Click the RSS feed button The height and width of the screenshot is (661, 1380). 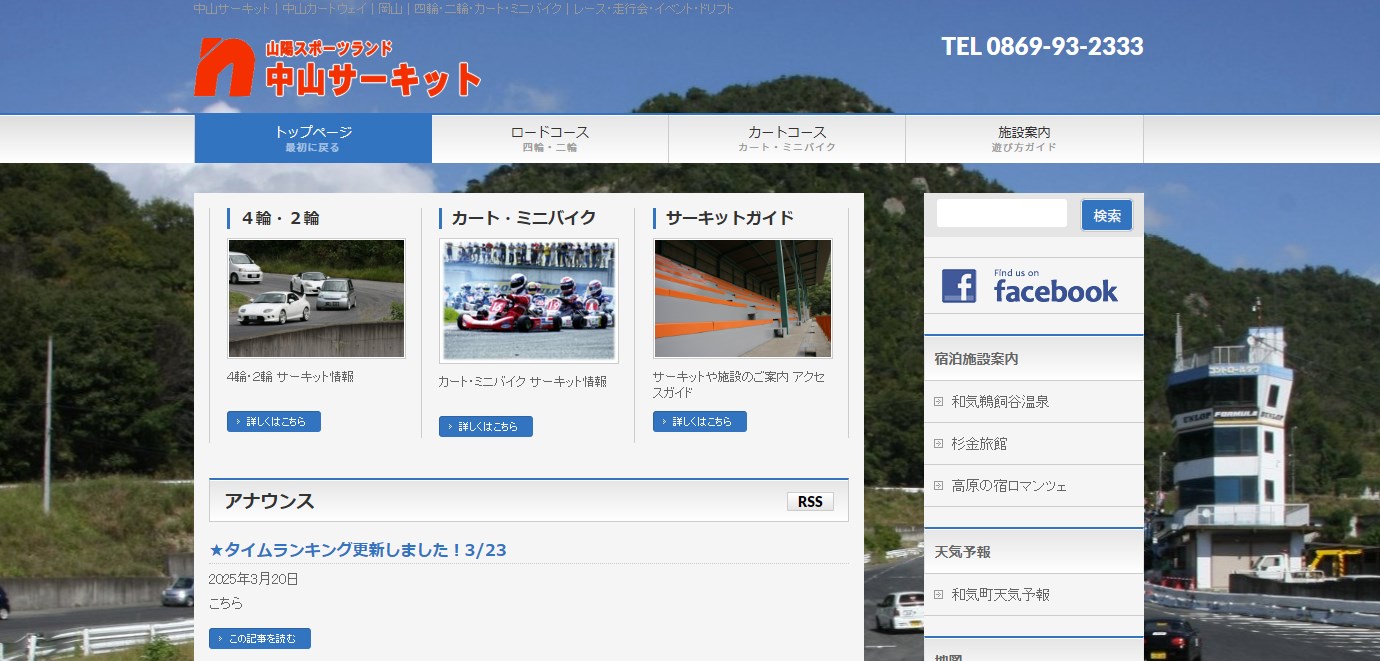pyautogui.click(x=810, y=502)
